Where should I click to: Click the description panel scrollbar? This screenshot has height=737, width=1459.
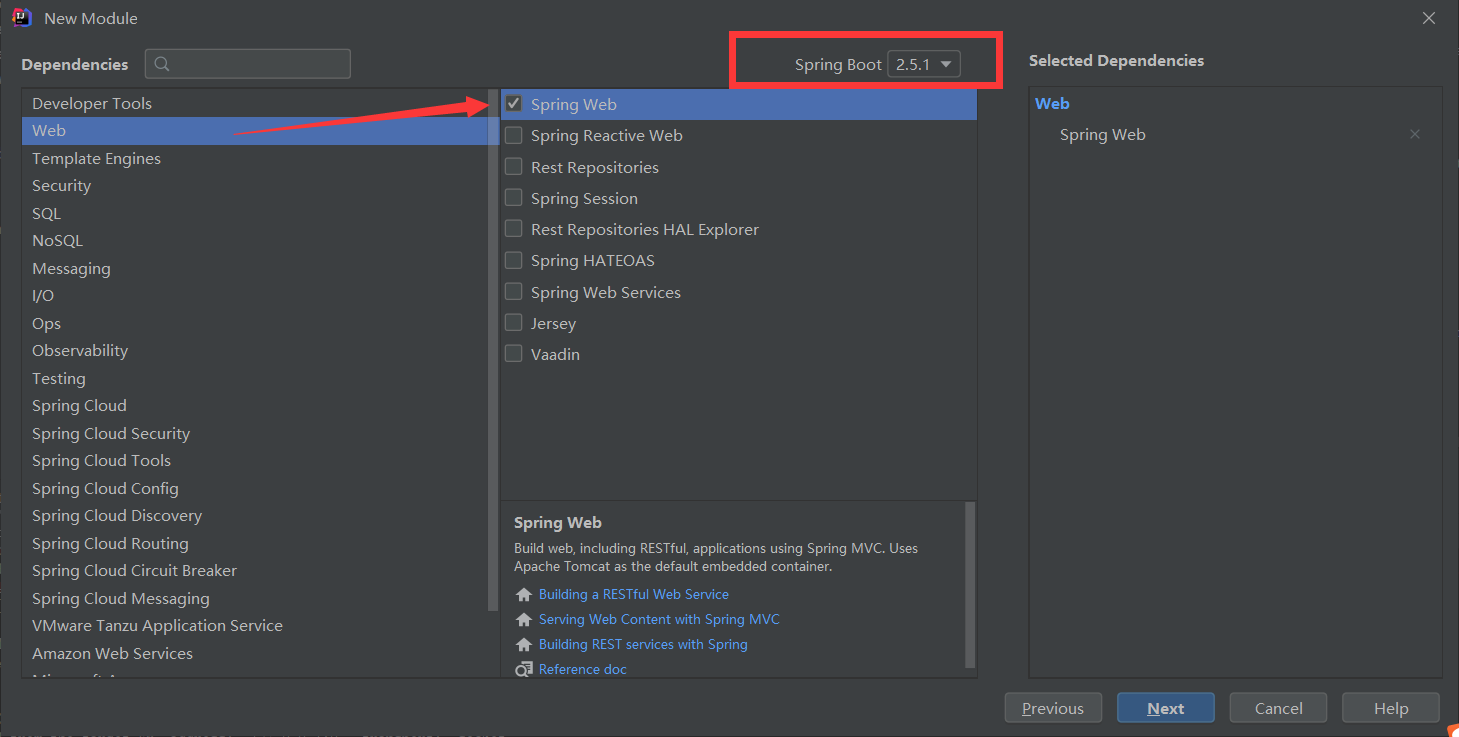point(970,585)
